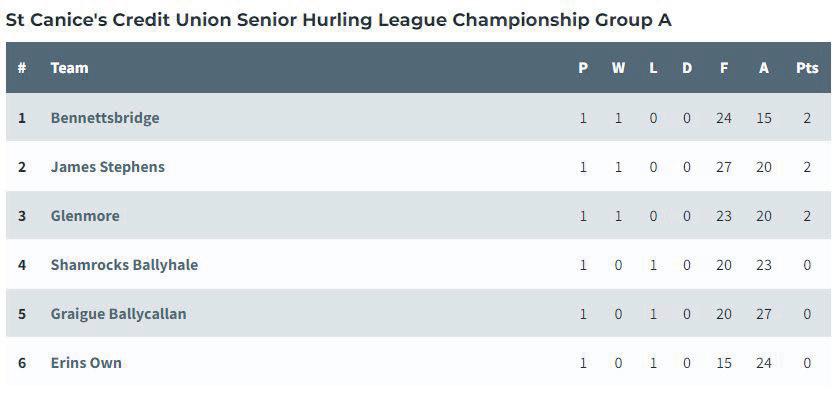Click the D draws column header
Viewport: 839px width, 402px height.
[687, 68]
